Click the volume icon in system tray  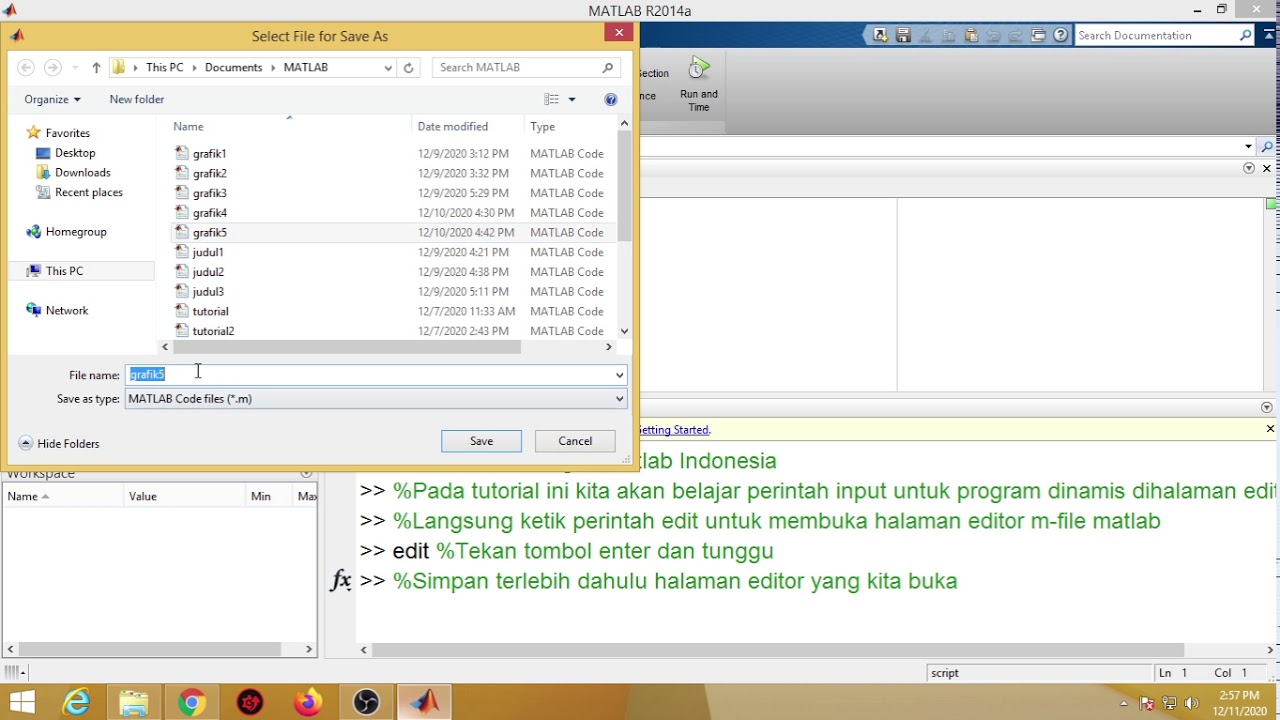coord(1189,703)
